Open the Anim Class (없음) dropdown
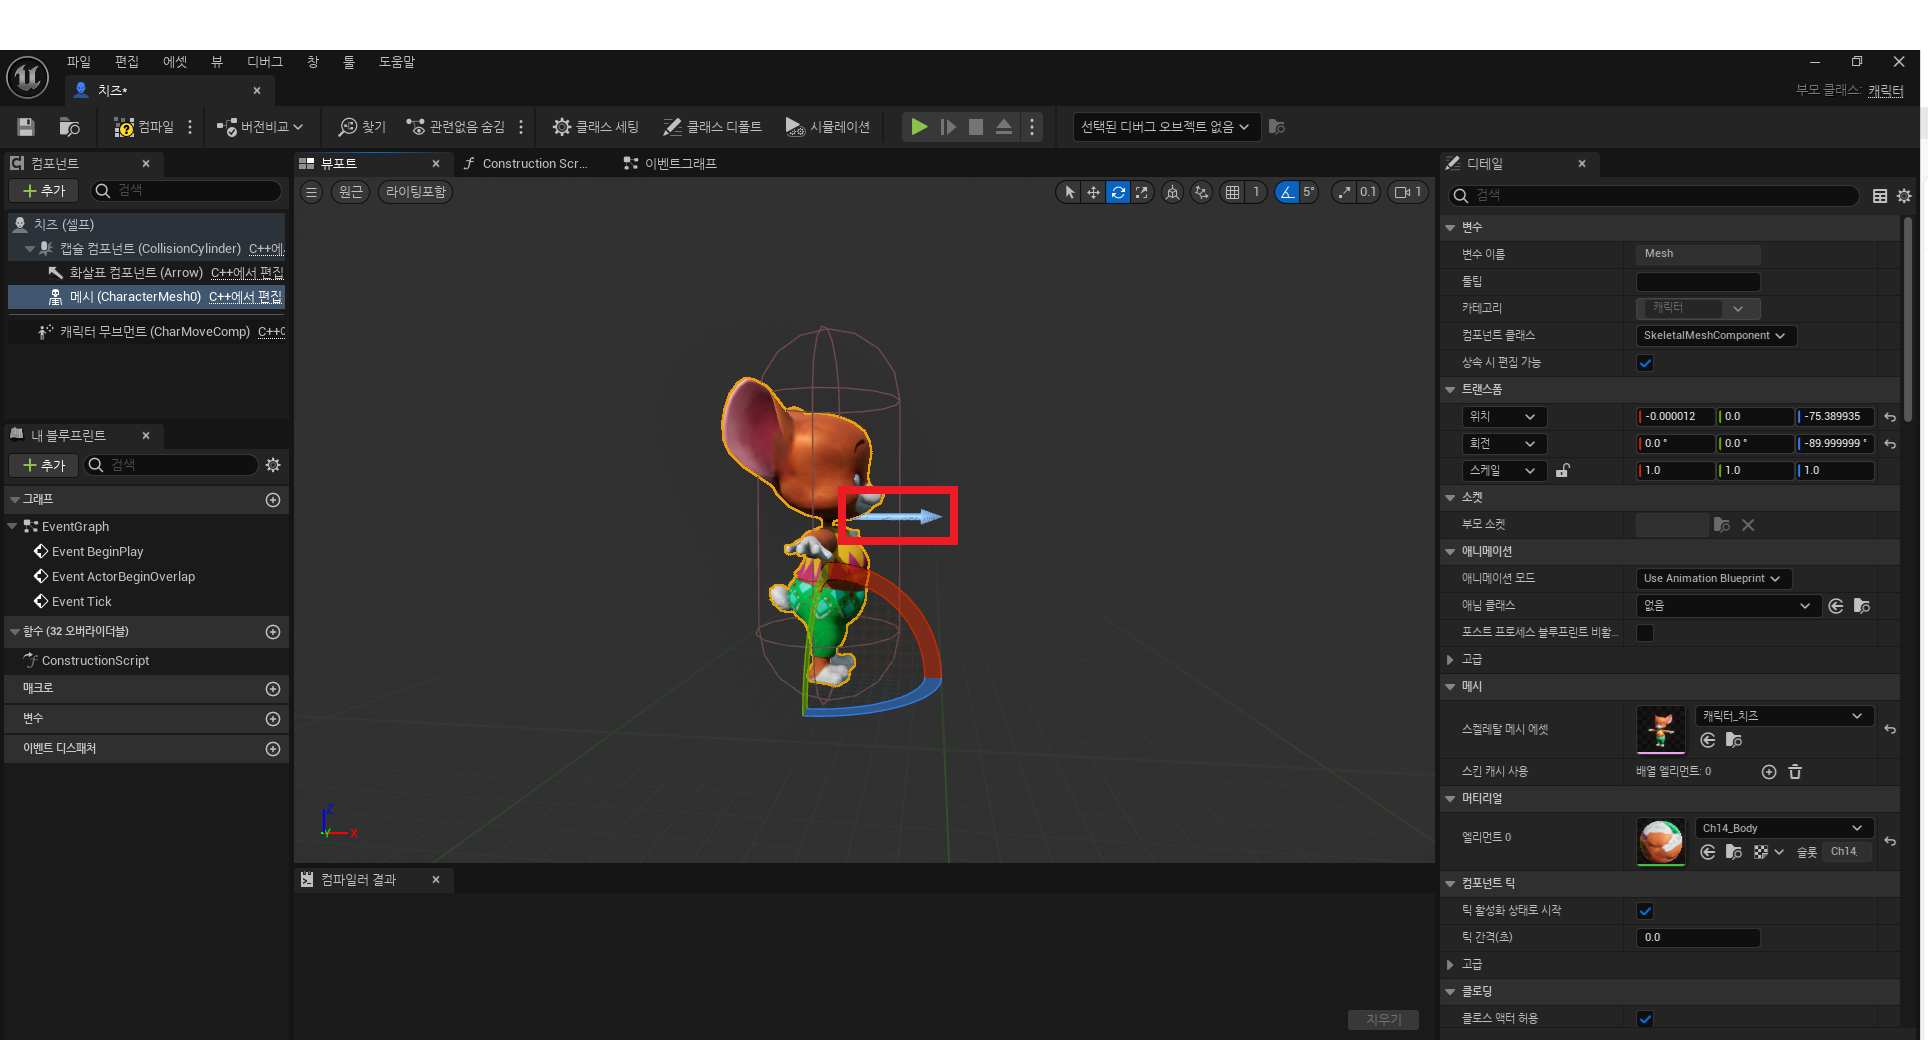Image resolution: width=1928 pixels, height=1040 pixels. [1727, 606]
